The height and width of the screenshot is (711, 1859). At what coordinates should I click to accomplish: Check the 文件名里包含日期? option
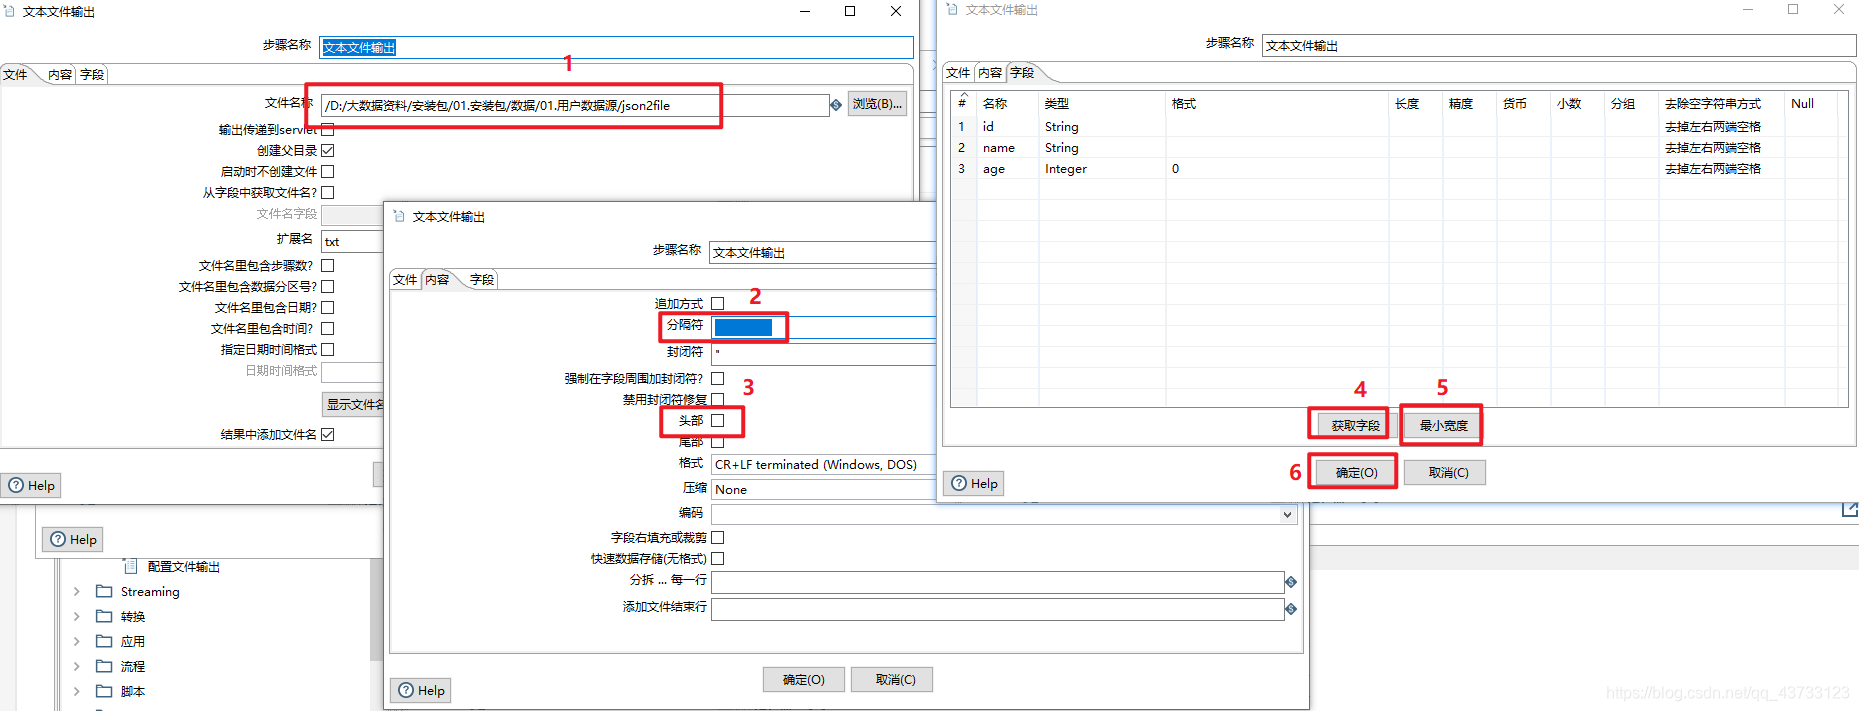click(x=328, y=307)
